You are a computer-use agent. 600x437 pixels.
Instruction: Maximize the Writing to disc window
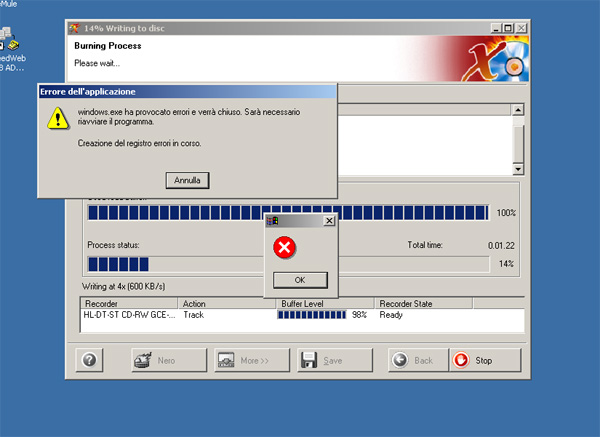coord(508,28)
